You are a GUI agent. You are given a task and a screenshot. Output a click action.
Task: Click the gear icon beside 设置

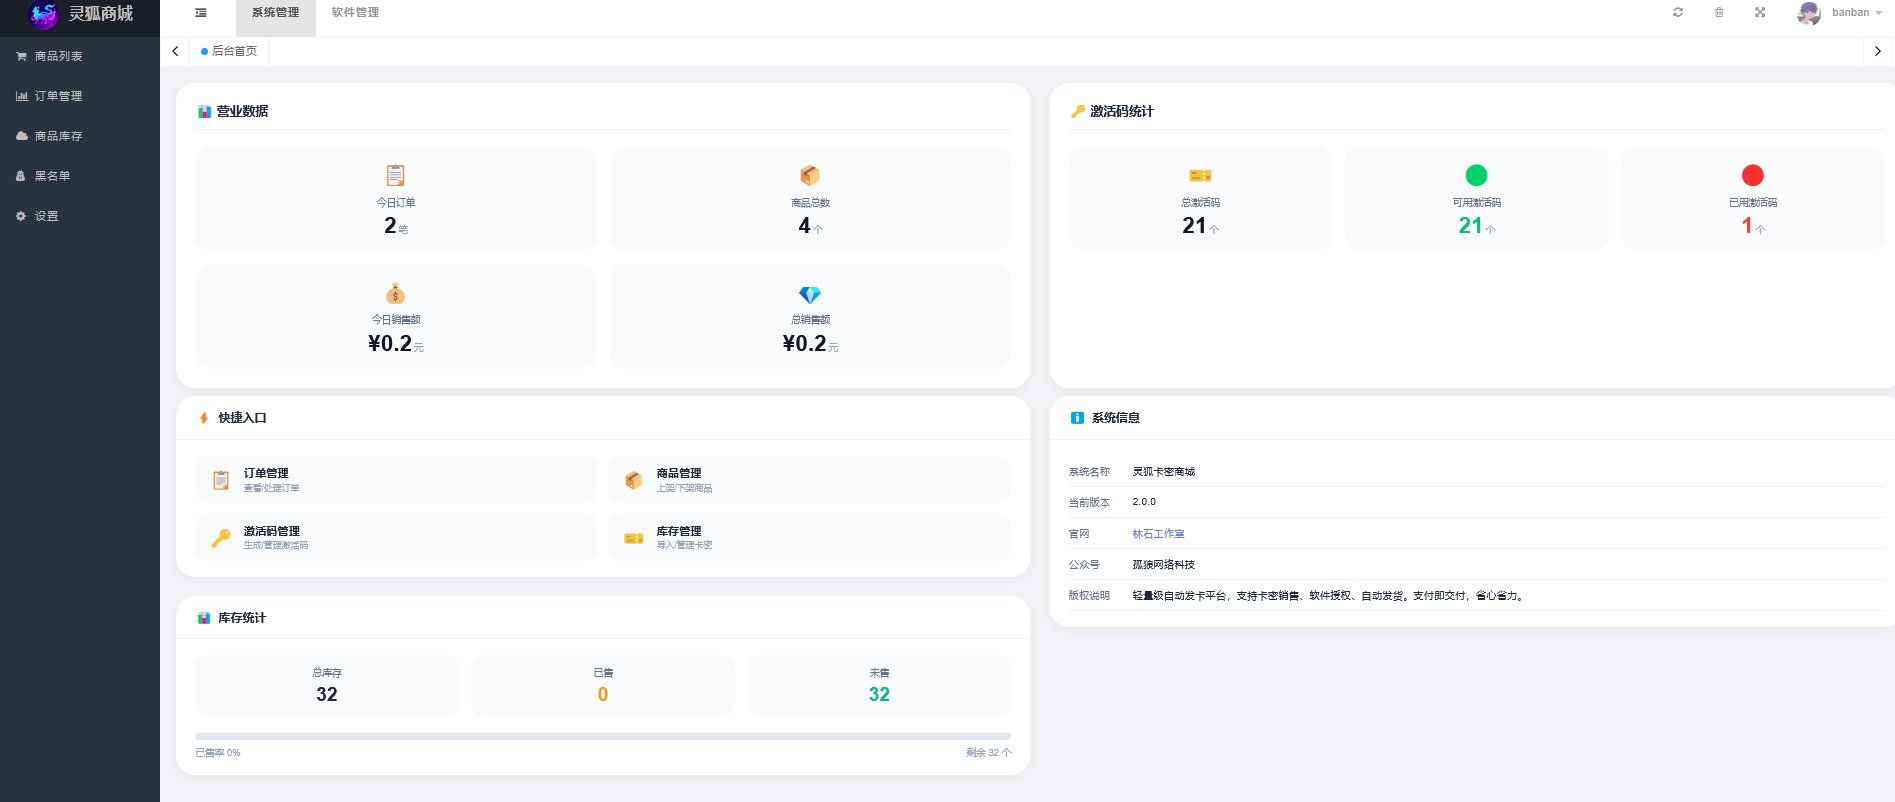[21, 216]
